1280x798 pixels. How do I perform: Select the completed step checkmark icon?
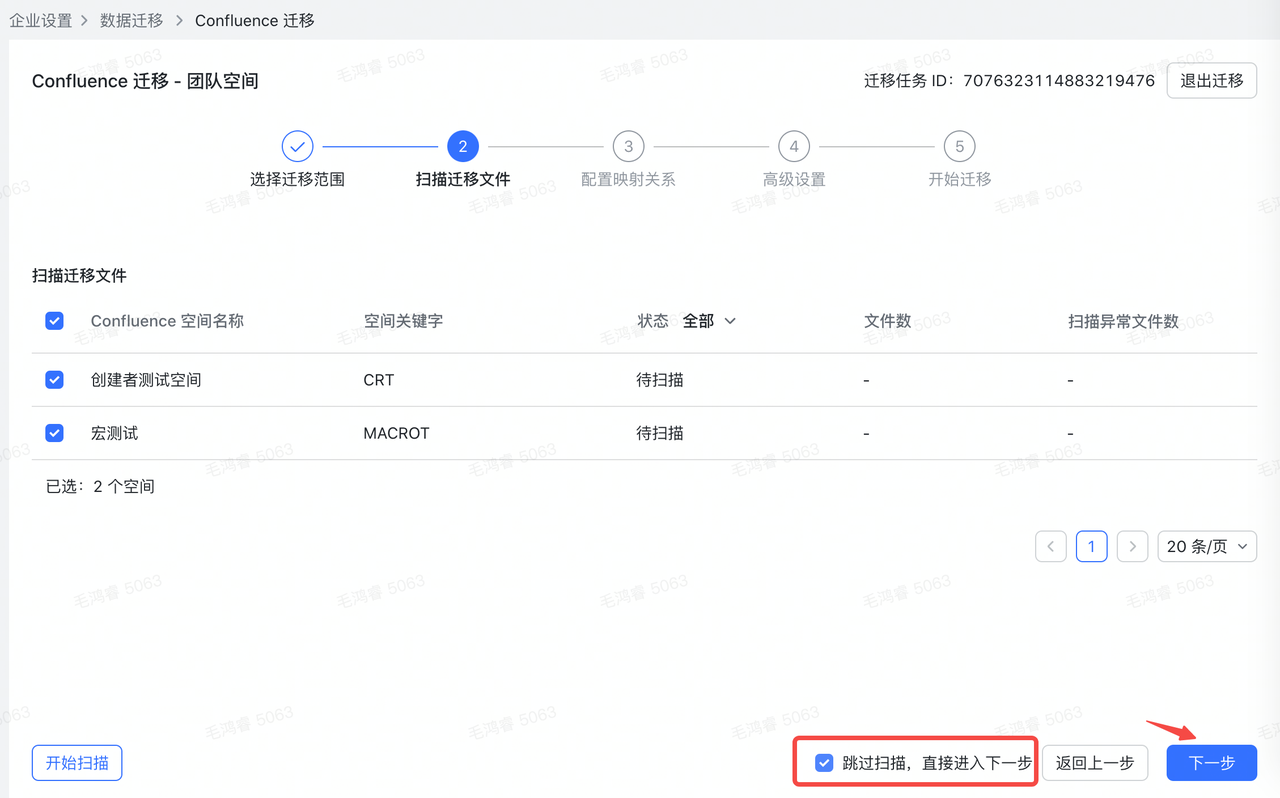point(297,146)
